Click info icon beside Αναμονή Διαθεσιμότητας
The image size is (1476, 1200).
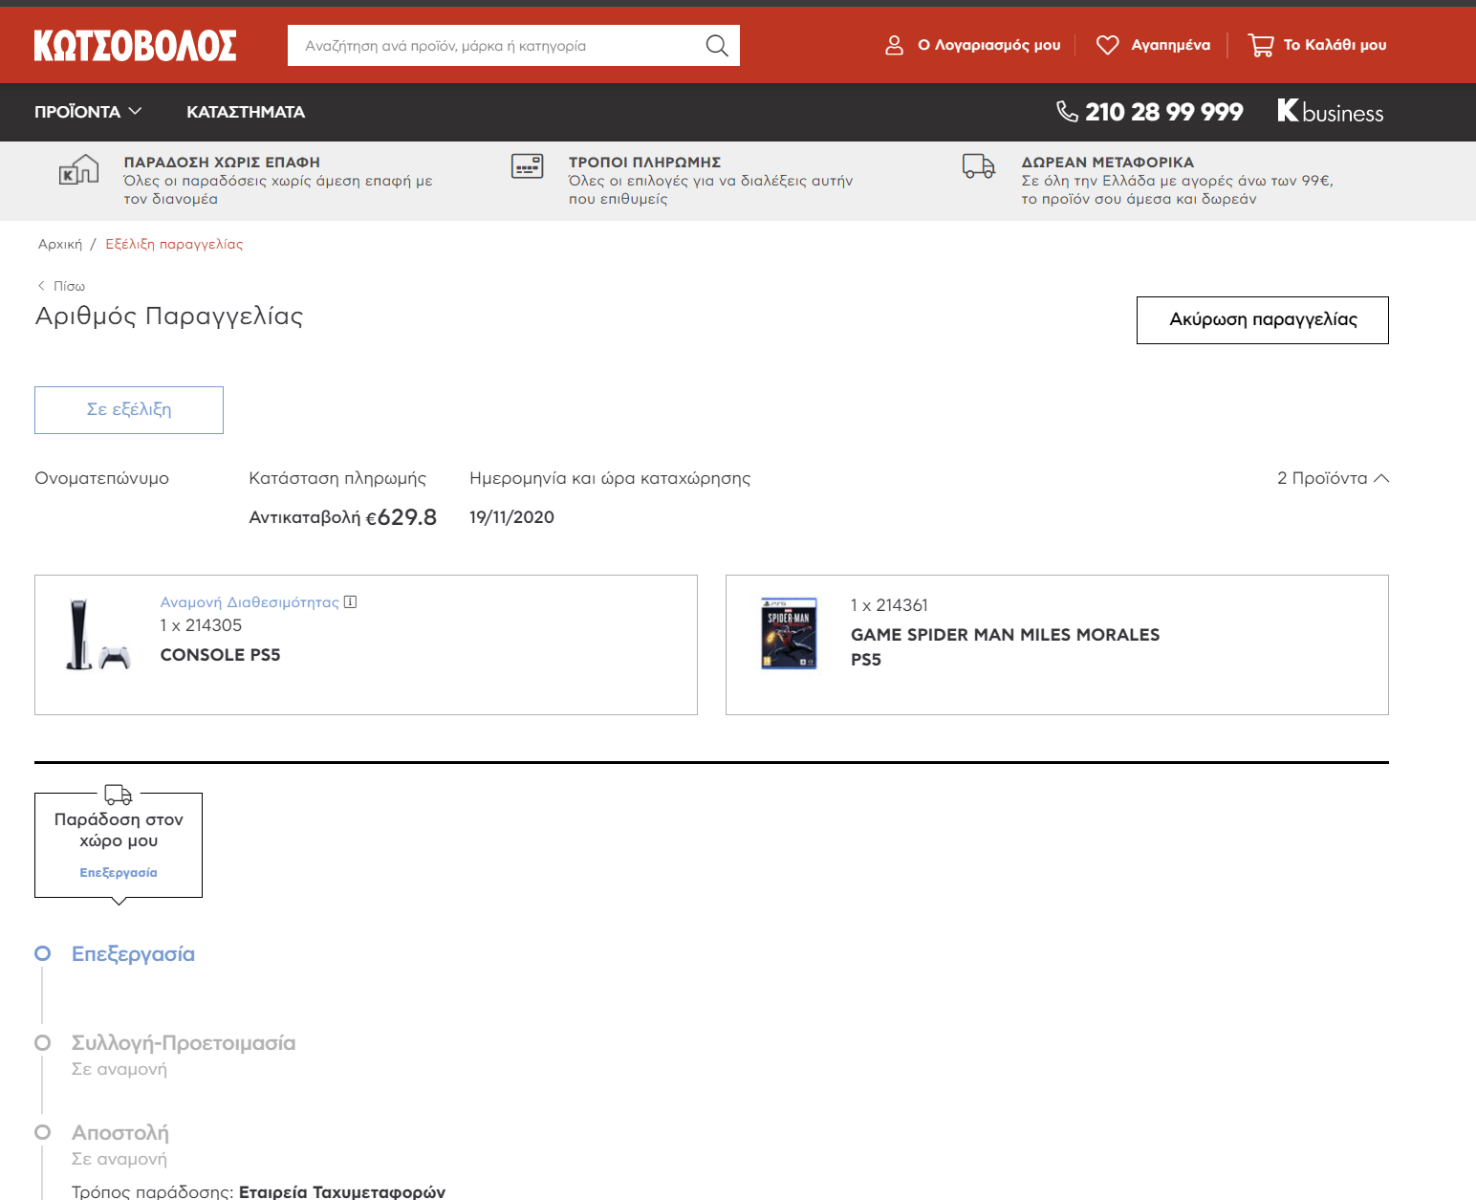(x=350, y=602)
